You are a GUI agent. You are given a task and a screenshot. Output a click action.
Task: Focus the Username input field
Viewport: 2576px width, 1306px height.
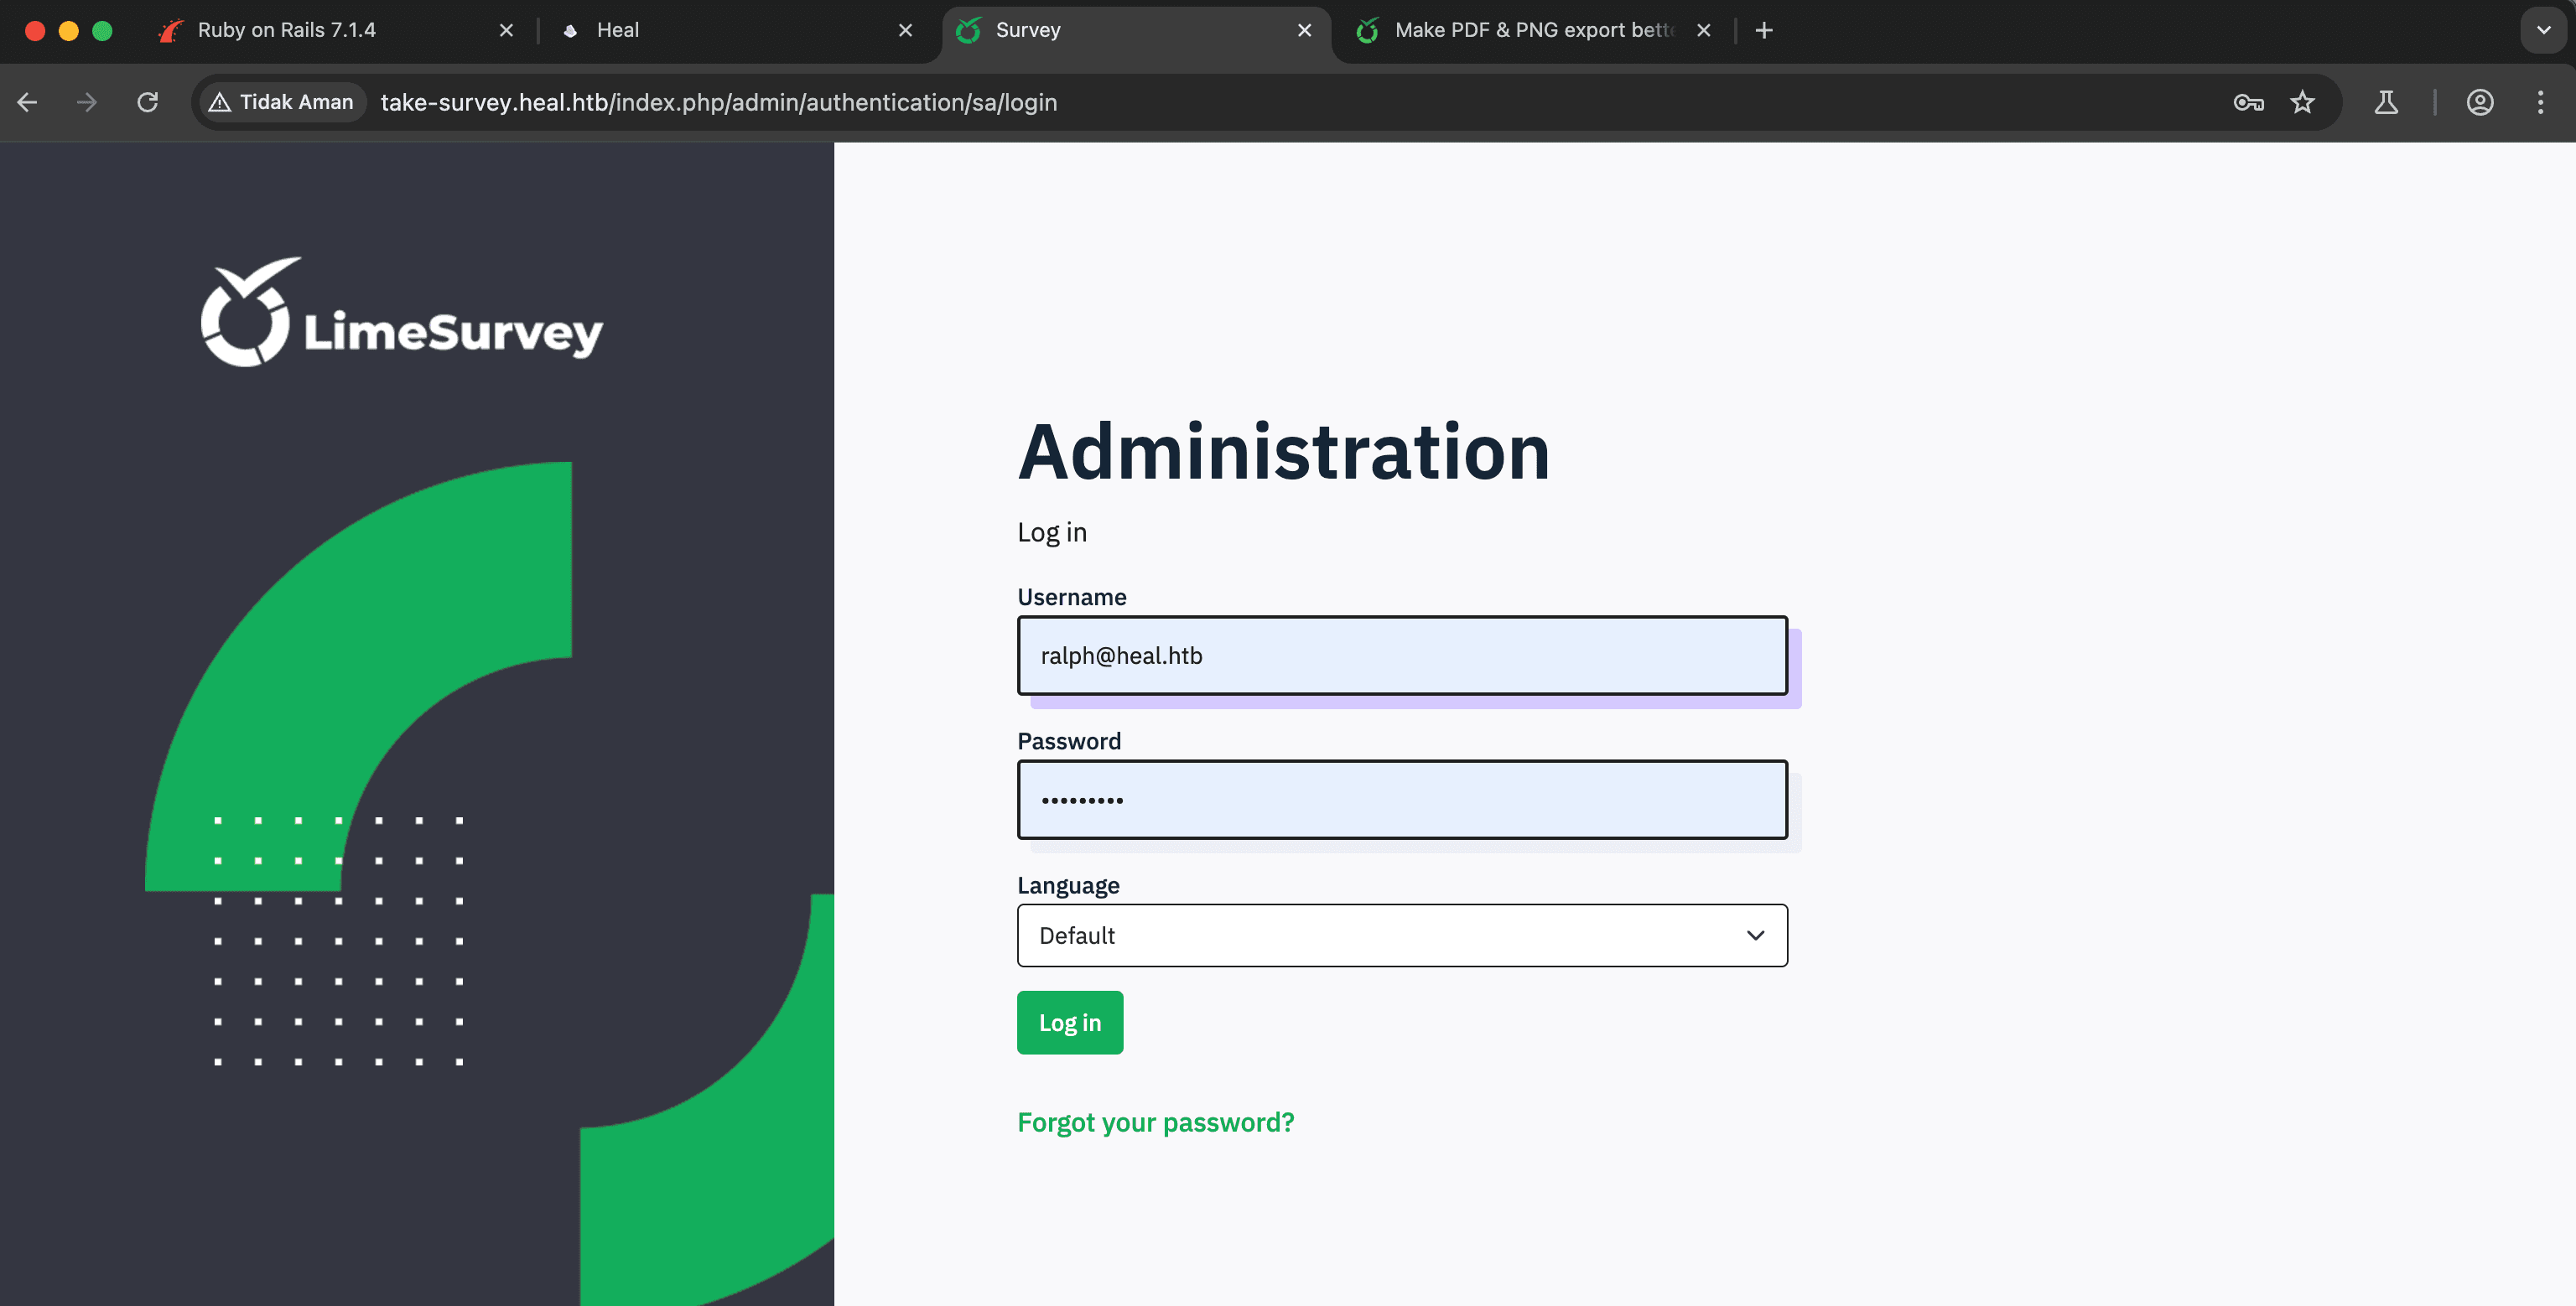click(1401, 656)
